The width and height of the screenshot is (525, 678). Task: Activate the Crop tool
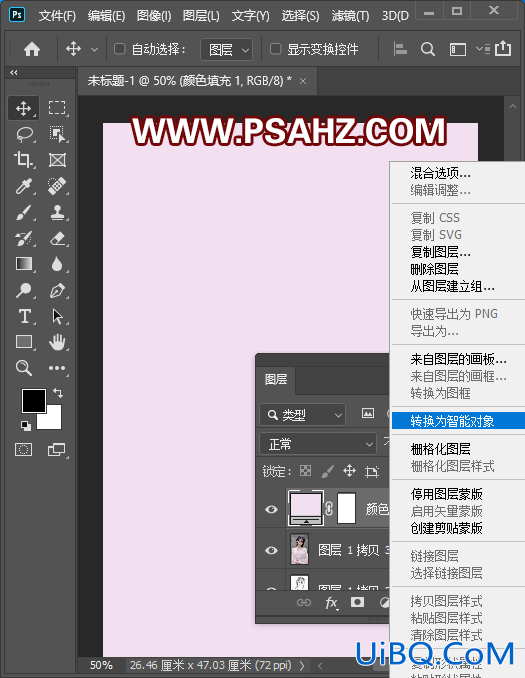click(x=24, y=160)
